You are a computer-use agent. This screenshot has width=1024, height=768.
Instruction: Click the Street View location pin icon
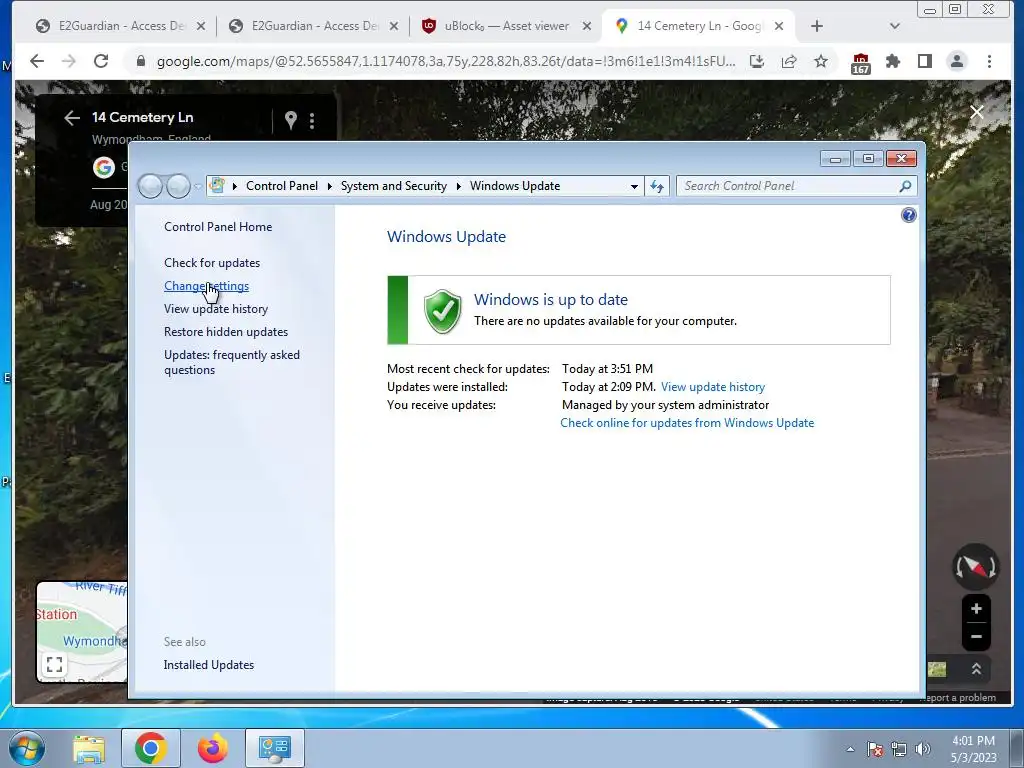pyautogui.click(x=291, y=120)
